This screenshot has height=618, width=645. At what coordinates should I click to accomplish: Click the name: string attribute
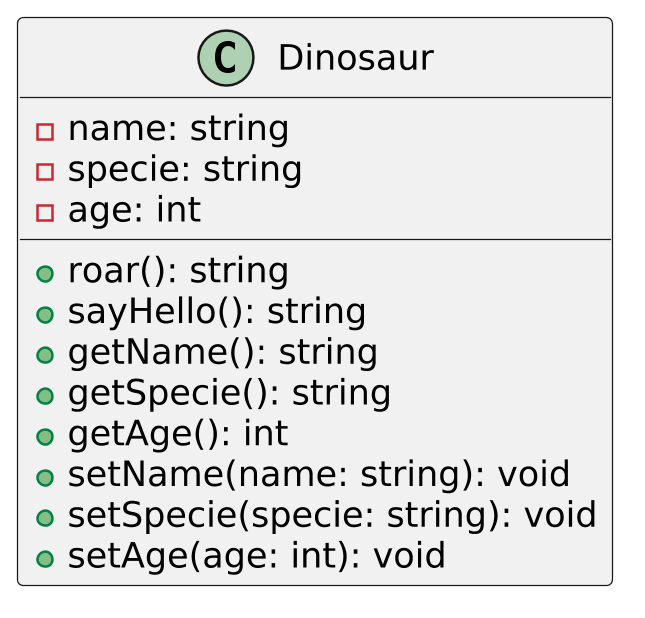[178, 130]
